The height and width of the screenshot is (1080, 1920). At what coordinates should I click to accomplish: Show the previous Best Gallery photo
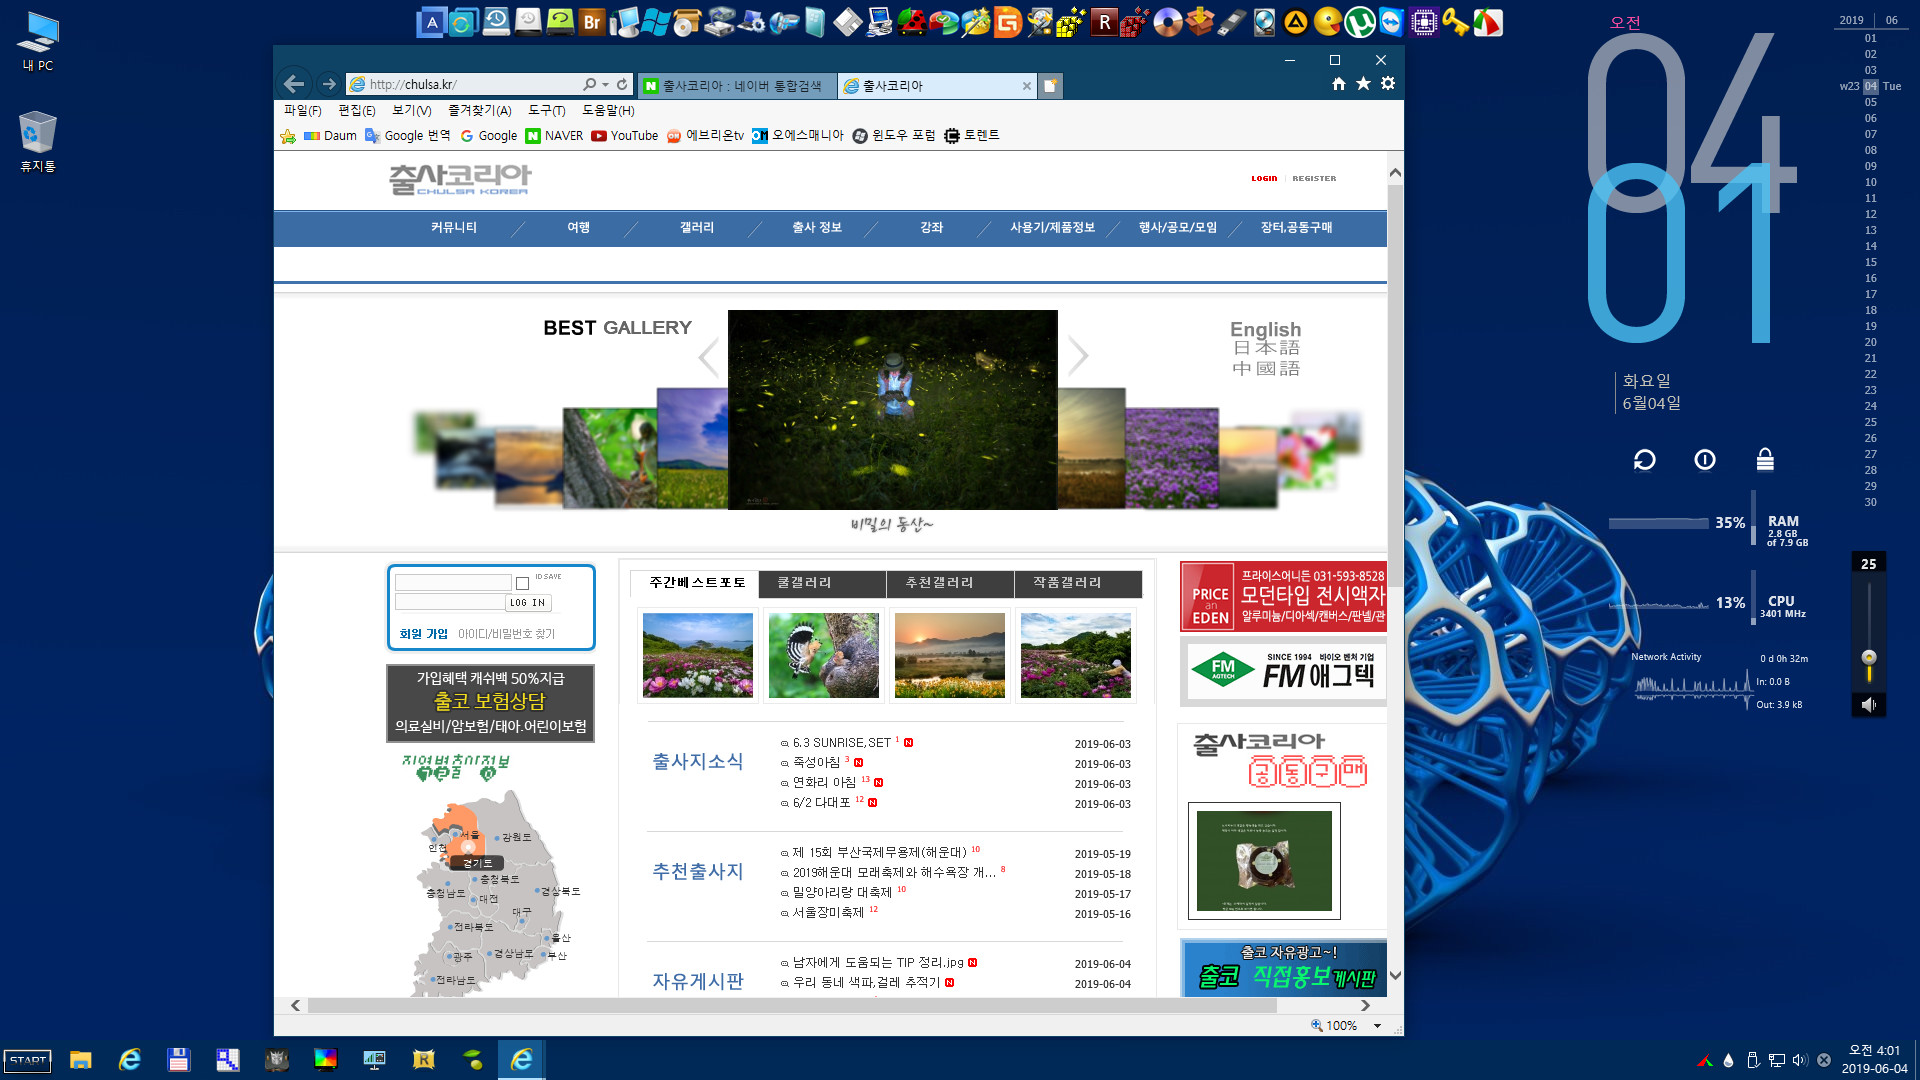tap(708, 356)
